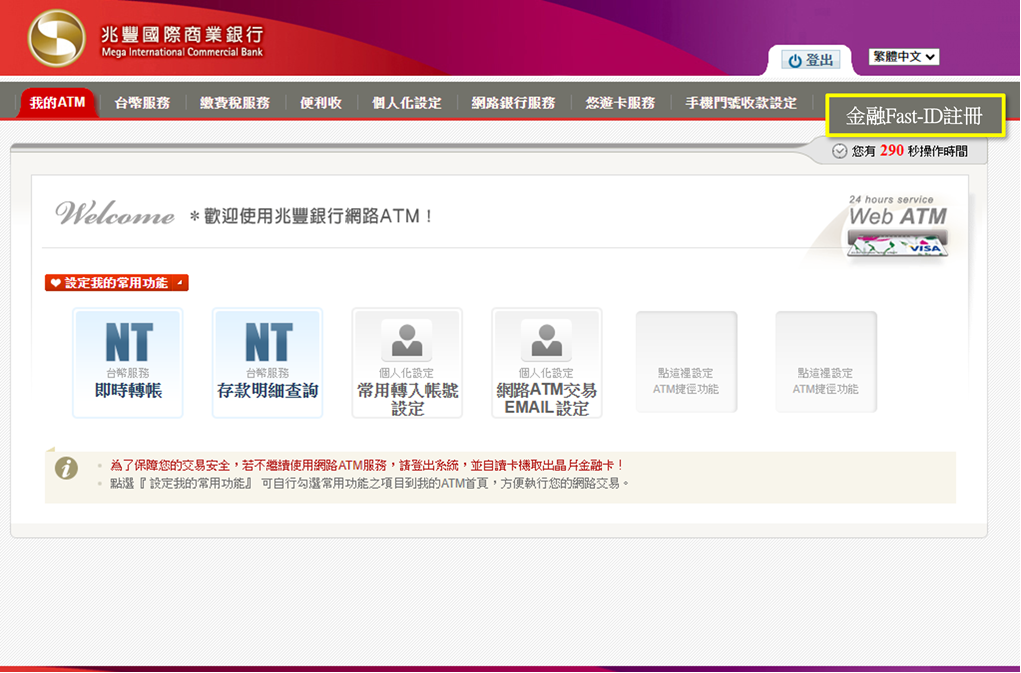This screenshot has height=673, width=1021.
Task: Open the 即時轉帳 NT shortcut icon
Action: (x=128, y=361)
